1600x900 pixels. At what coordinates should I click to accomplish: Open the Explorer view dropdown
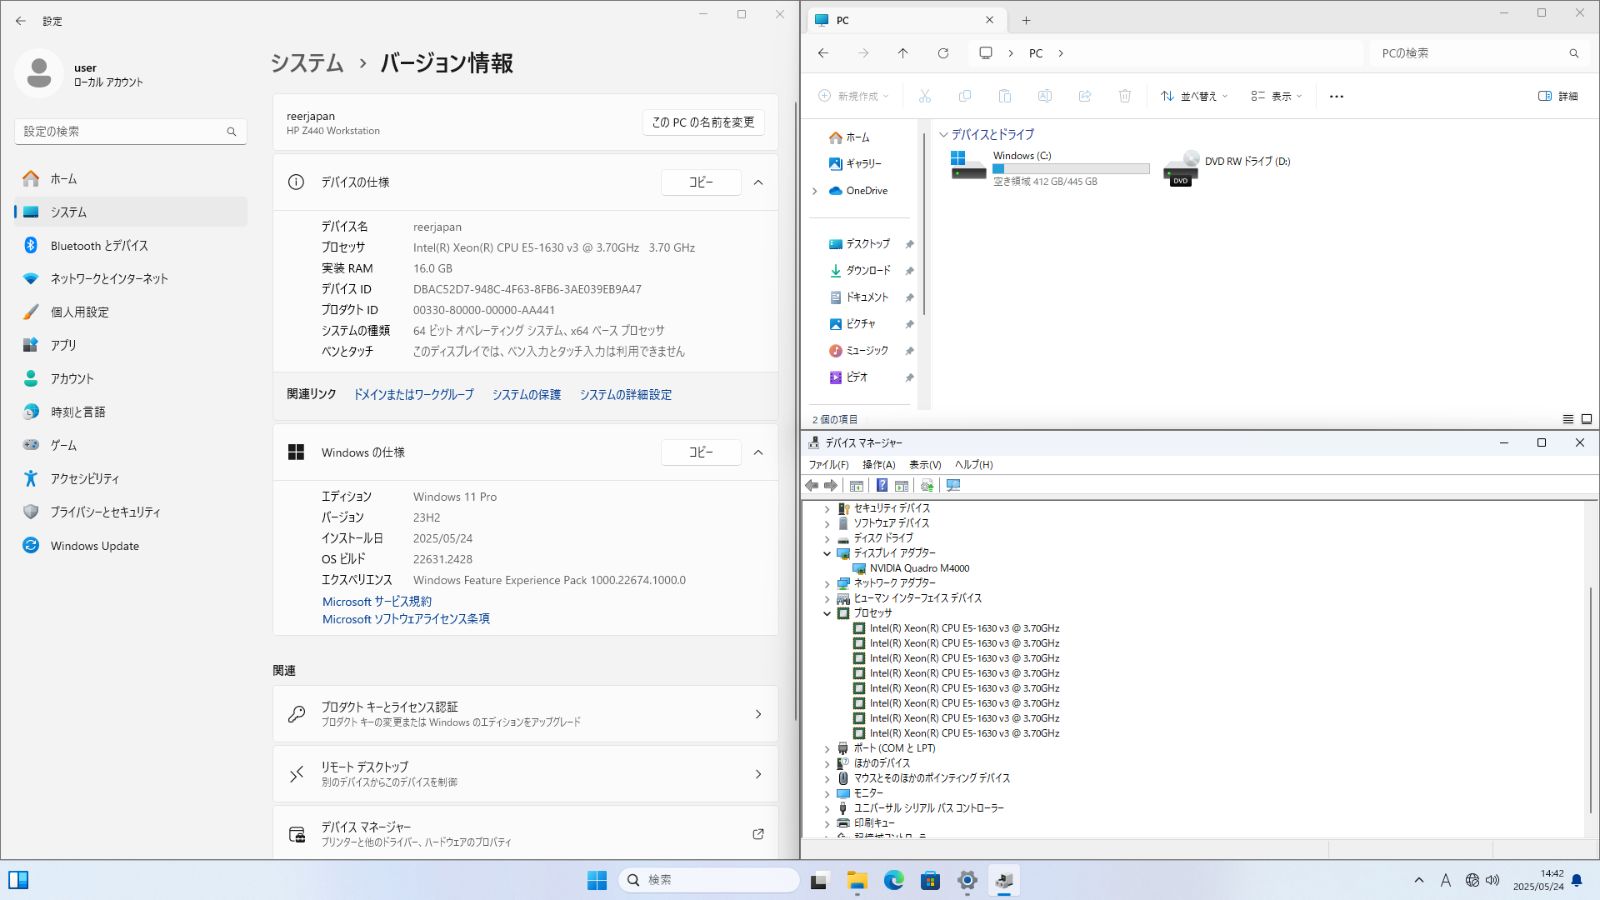(1277, 96)
